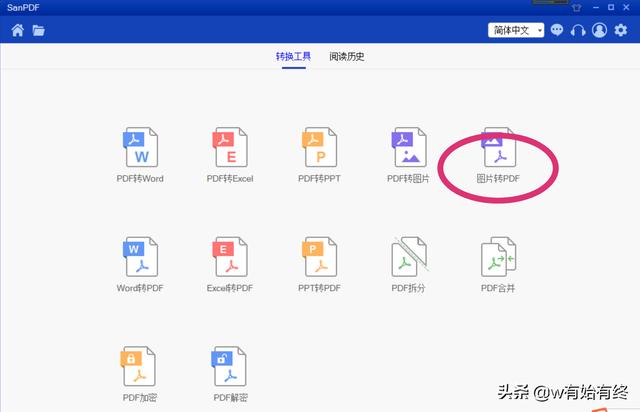Open the PDF转Excel converter icon

point(230,147)
